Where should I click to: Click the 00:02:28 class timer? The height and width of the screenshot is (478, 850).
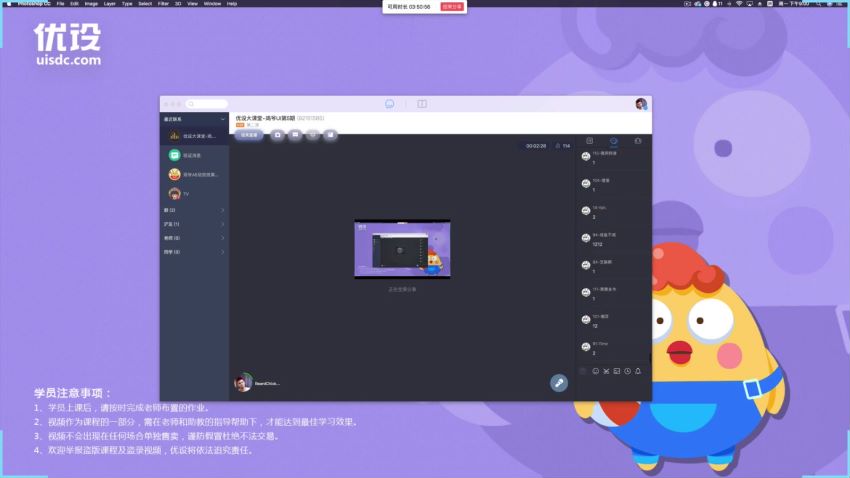(536, 146)
